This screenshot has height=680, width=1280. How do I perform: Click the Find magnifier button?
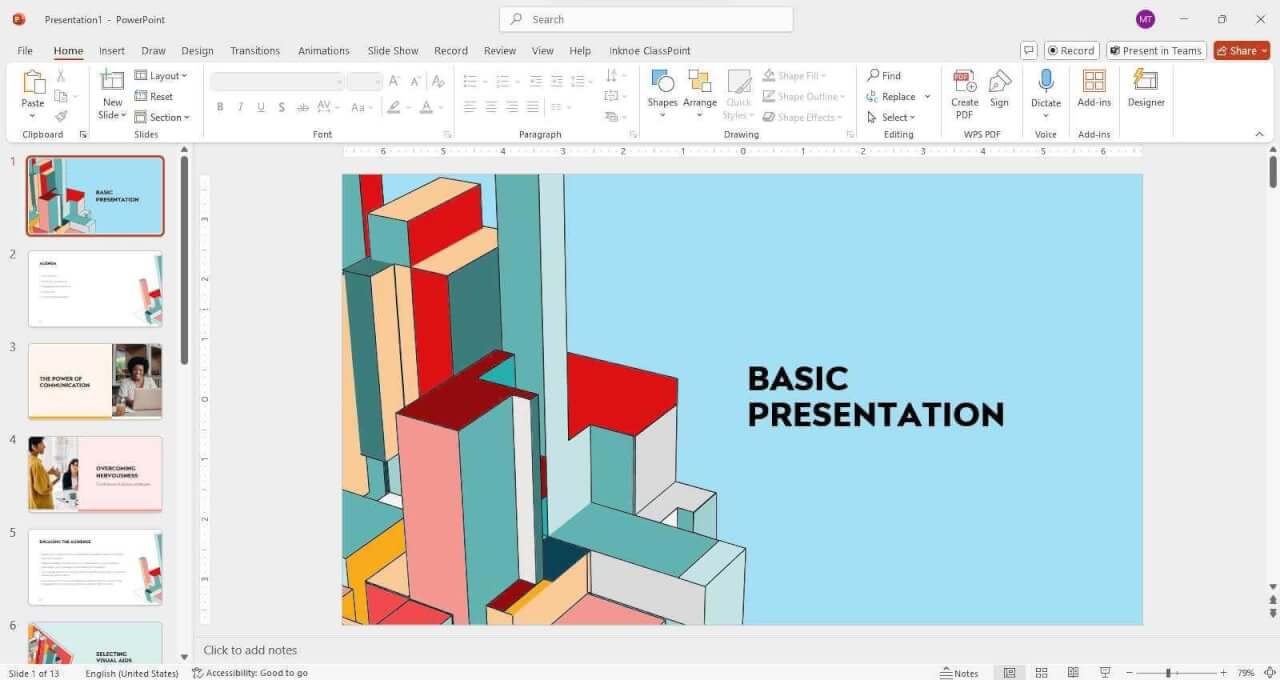point(884,76)
